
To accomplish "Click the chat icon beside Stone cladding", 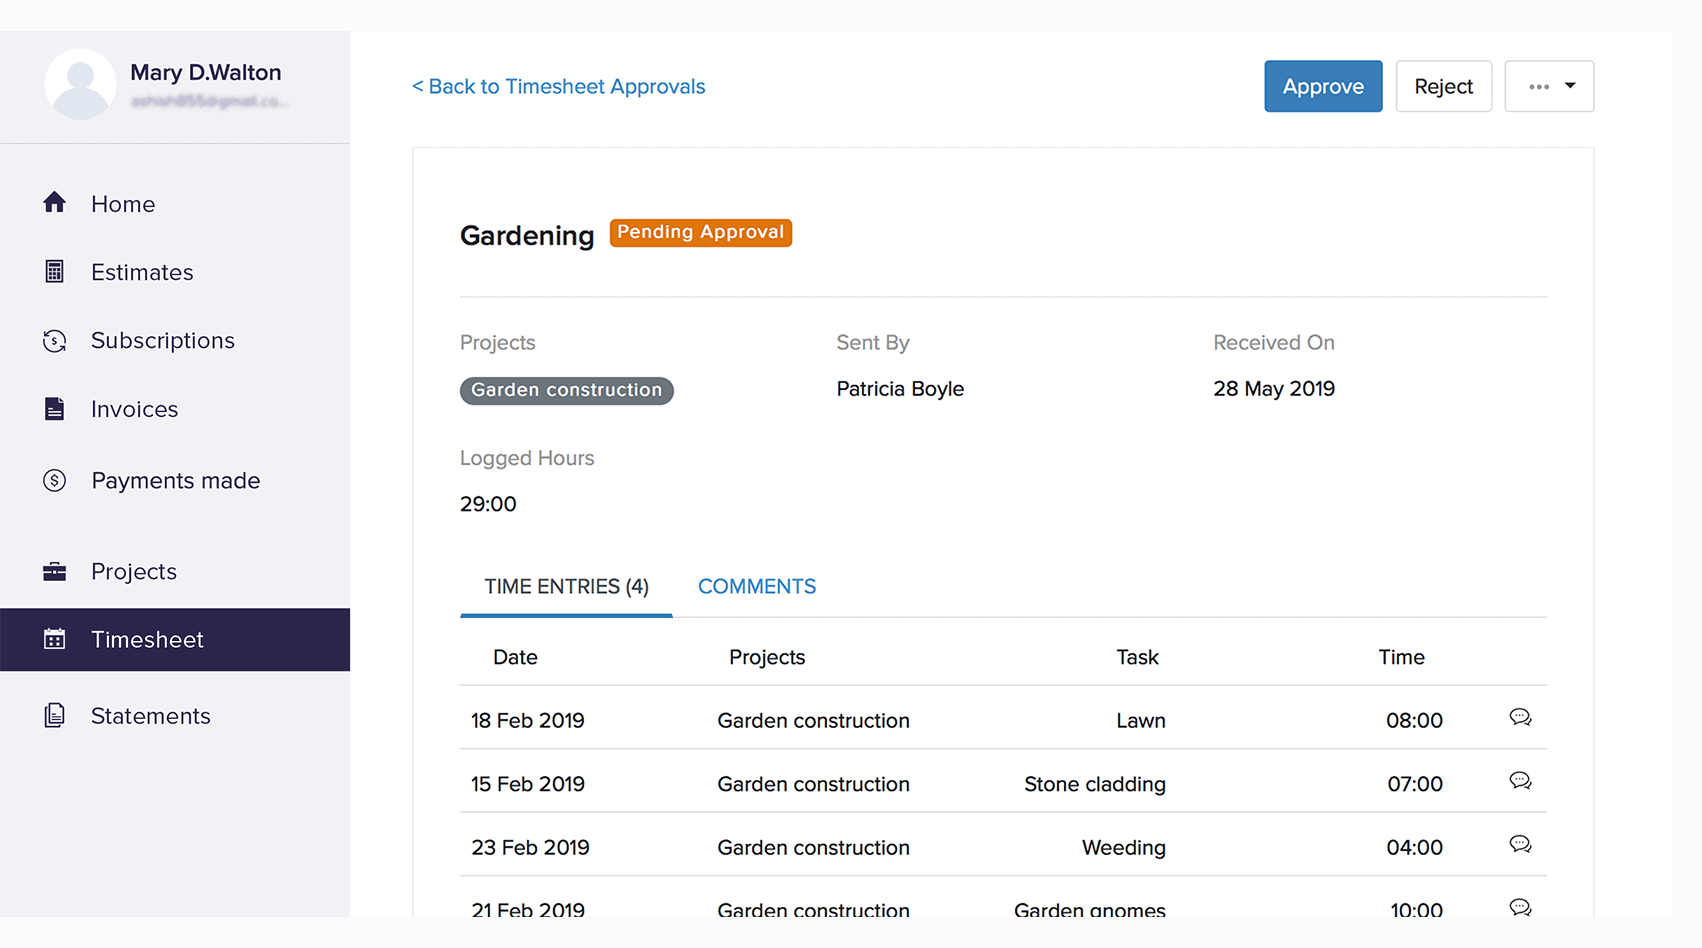I will pos(1521,781).
